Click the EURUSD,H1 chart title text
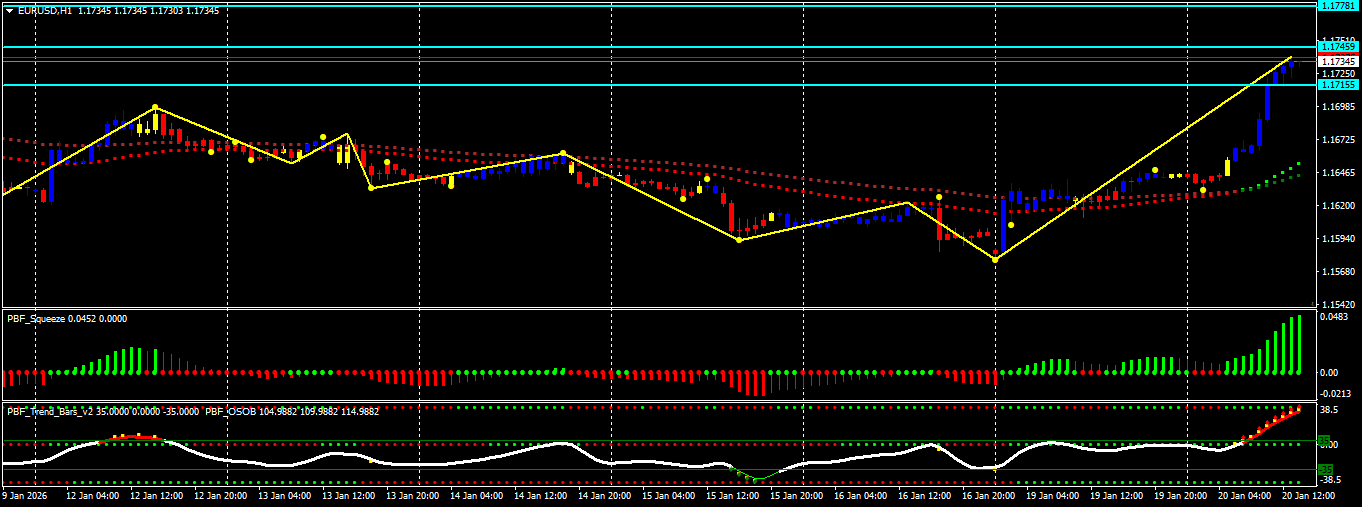Screen dimensions: 1362x507 [x=45, y=10]
